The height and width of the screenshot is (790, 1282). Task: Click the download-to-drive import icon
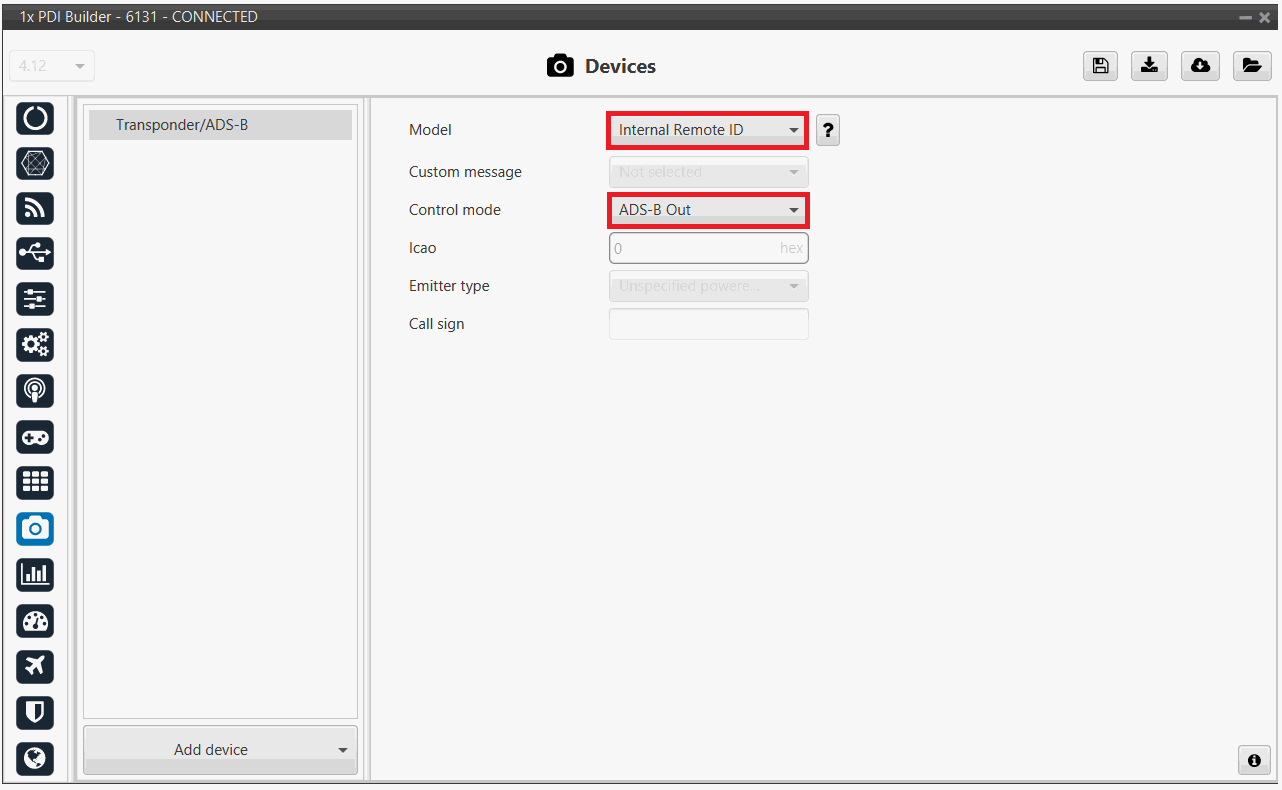(x=1150, y=66)
